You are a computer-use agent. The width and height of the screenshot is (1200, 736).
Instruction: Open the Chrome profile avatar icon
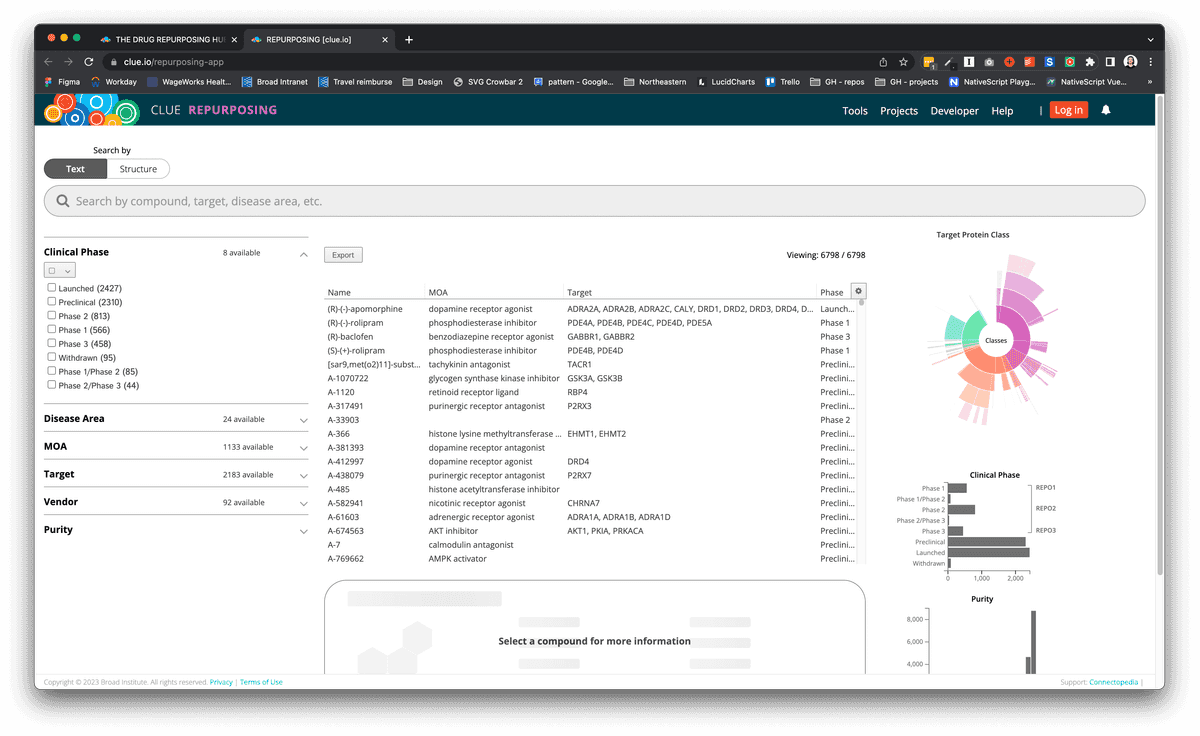[x=1130, y=61]
